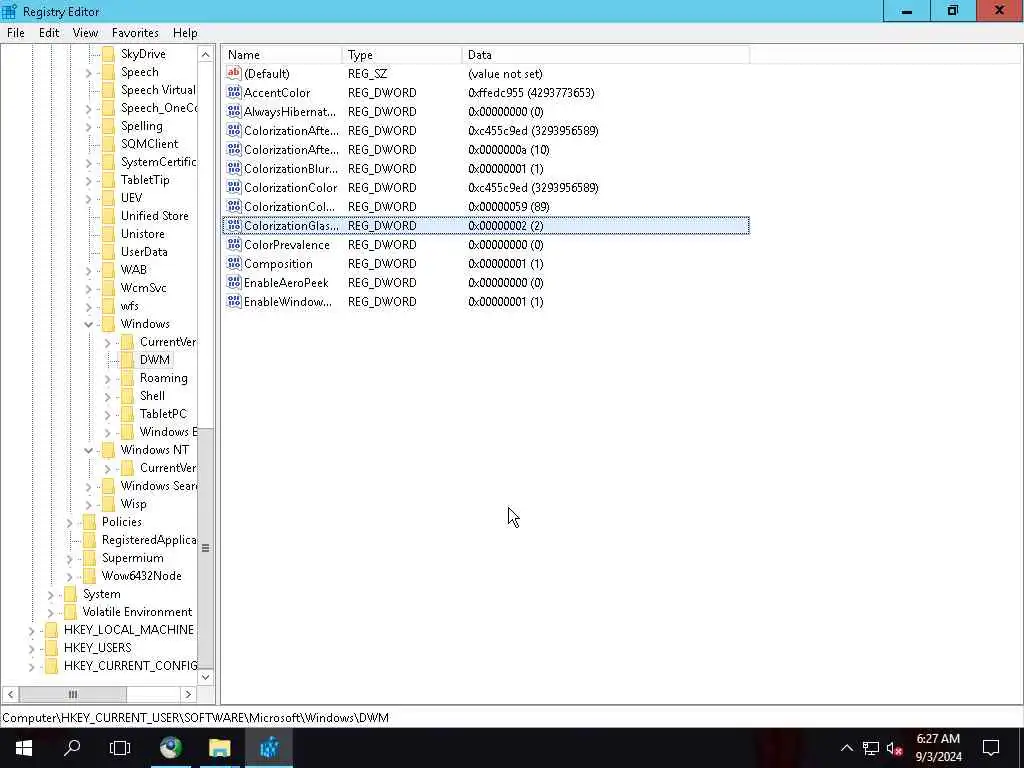Collapse the Windows NT key
The width and height of the screenshot is (1024, 768).
pyautogui.click(x=89, y=450)
